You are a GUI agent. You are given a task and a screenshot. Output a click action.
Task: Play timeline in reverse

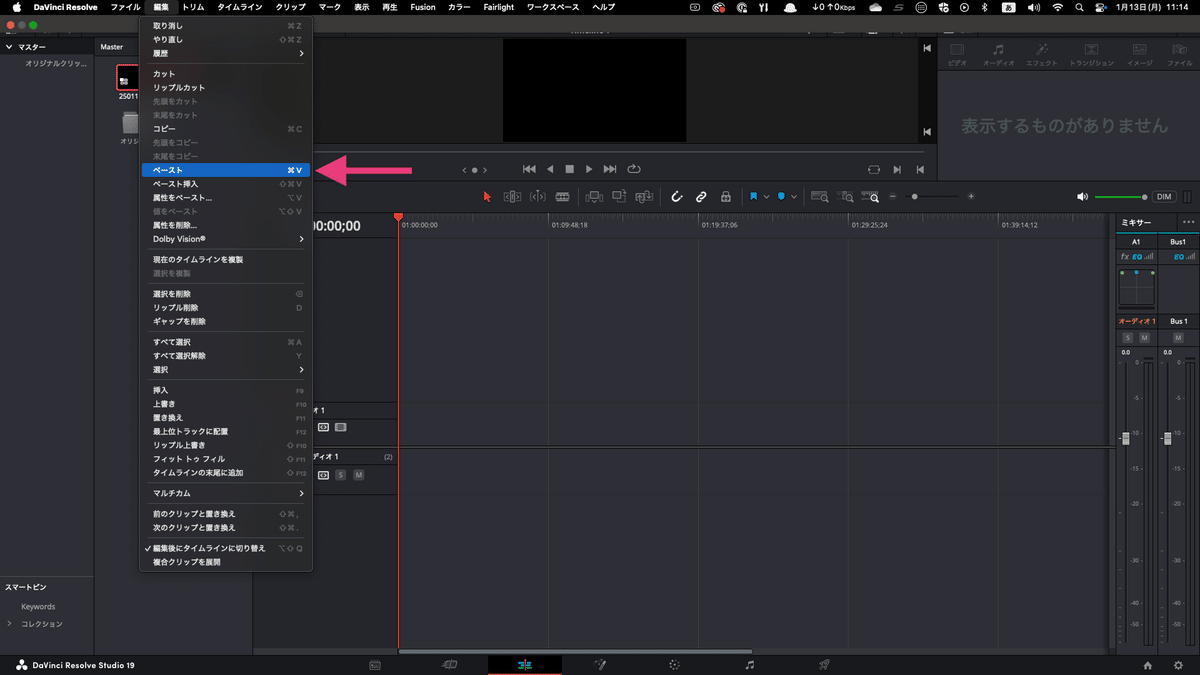click(x=549, y=169)
